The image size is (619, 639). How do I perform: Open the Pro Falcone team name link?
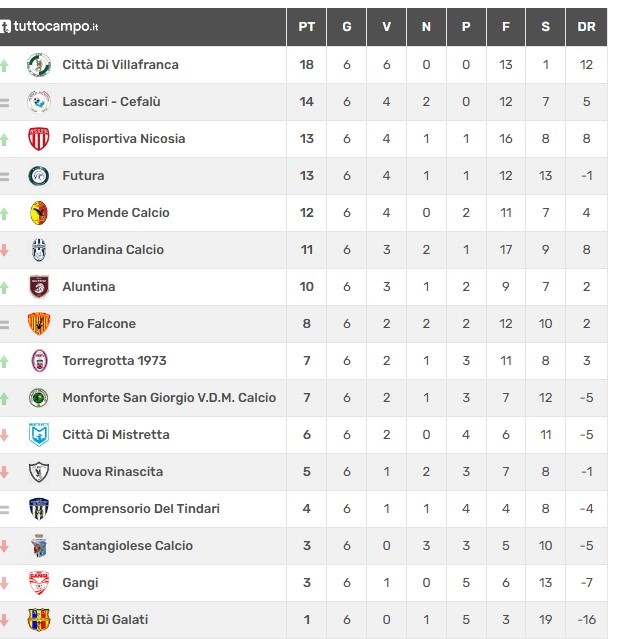tap(99, 324)
